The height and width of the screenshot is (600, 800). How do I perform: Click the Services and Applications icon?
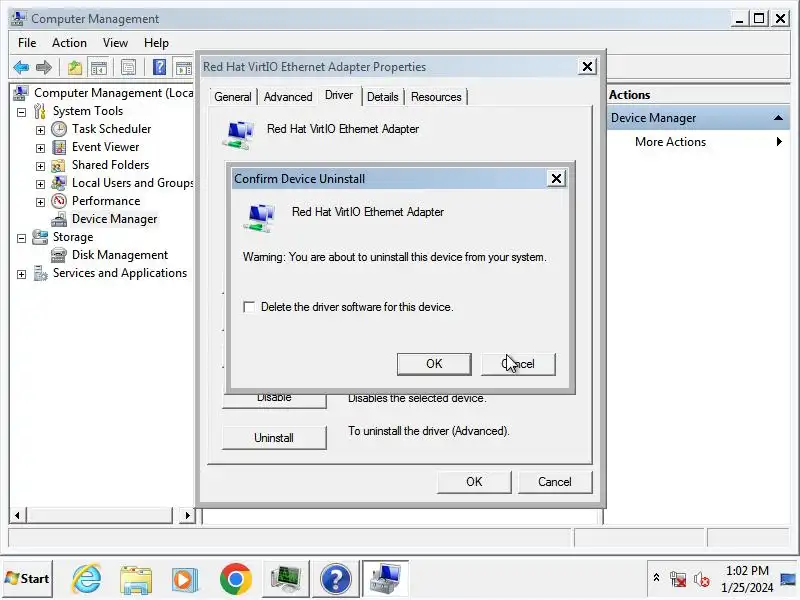(x=40, y=273)
